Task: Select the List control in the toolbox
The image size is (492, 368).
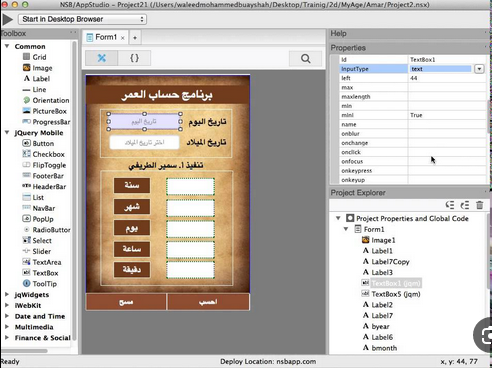Action: point(33,197)
